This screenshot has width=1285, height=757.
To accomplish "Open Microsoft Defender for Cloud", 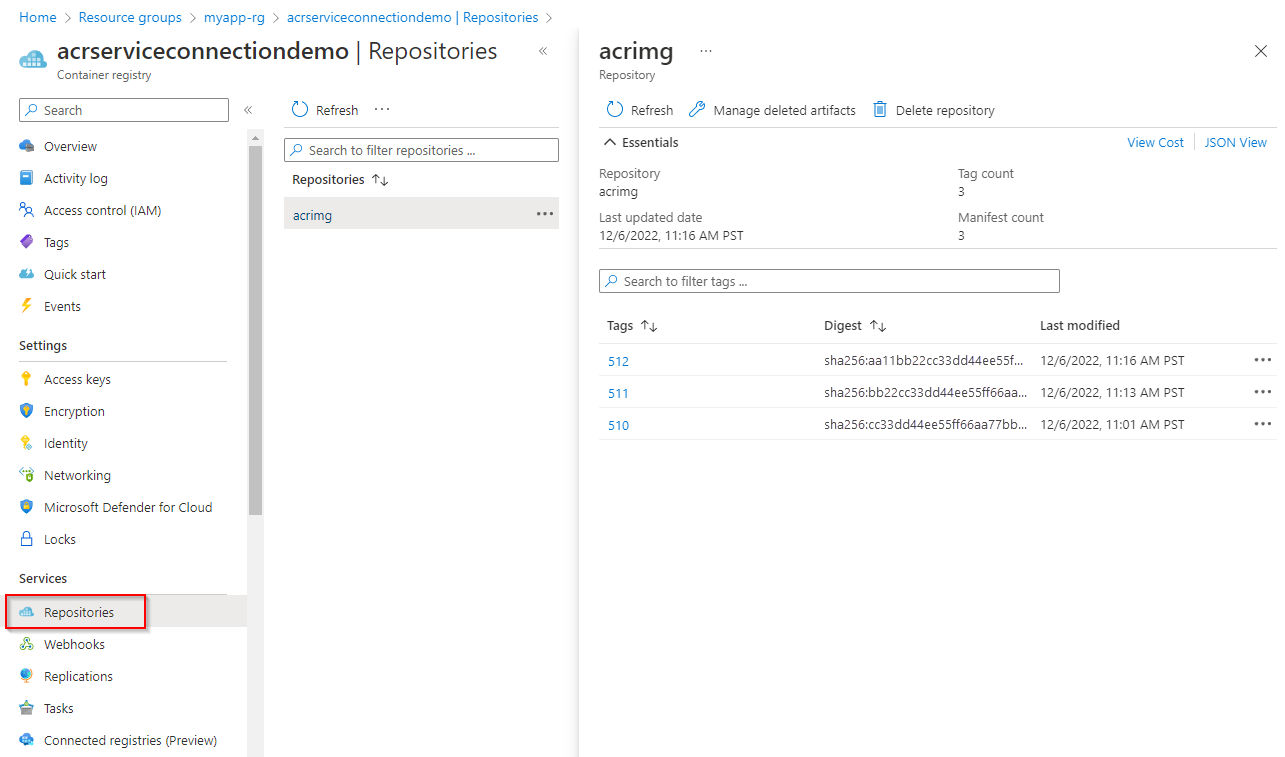I will (128, 506).
